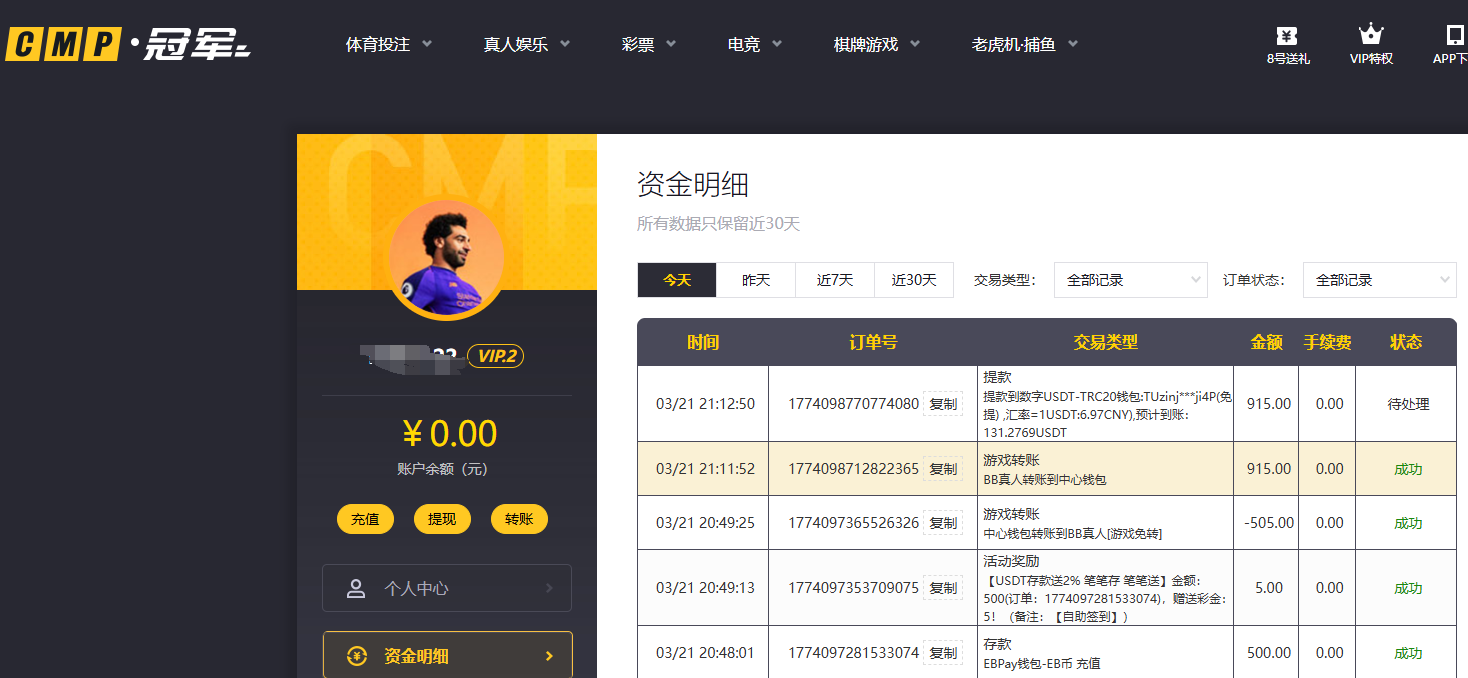This screenshot has width=1468, height=678.
Task: Select the 近7天 date filter
Action: point(835,280)
